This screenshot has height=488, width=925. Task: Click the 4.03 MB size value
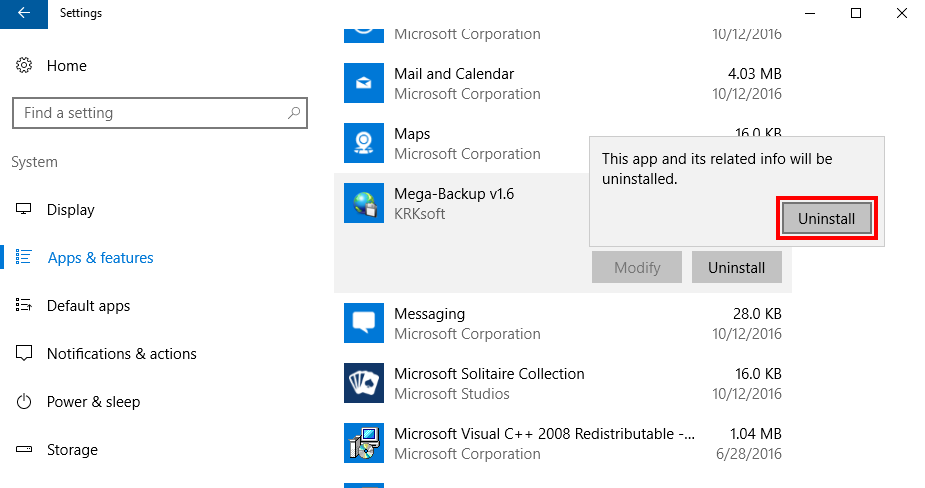pyautogui.click(x=755, y=74)
